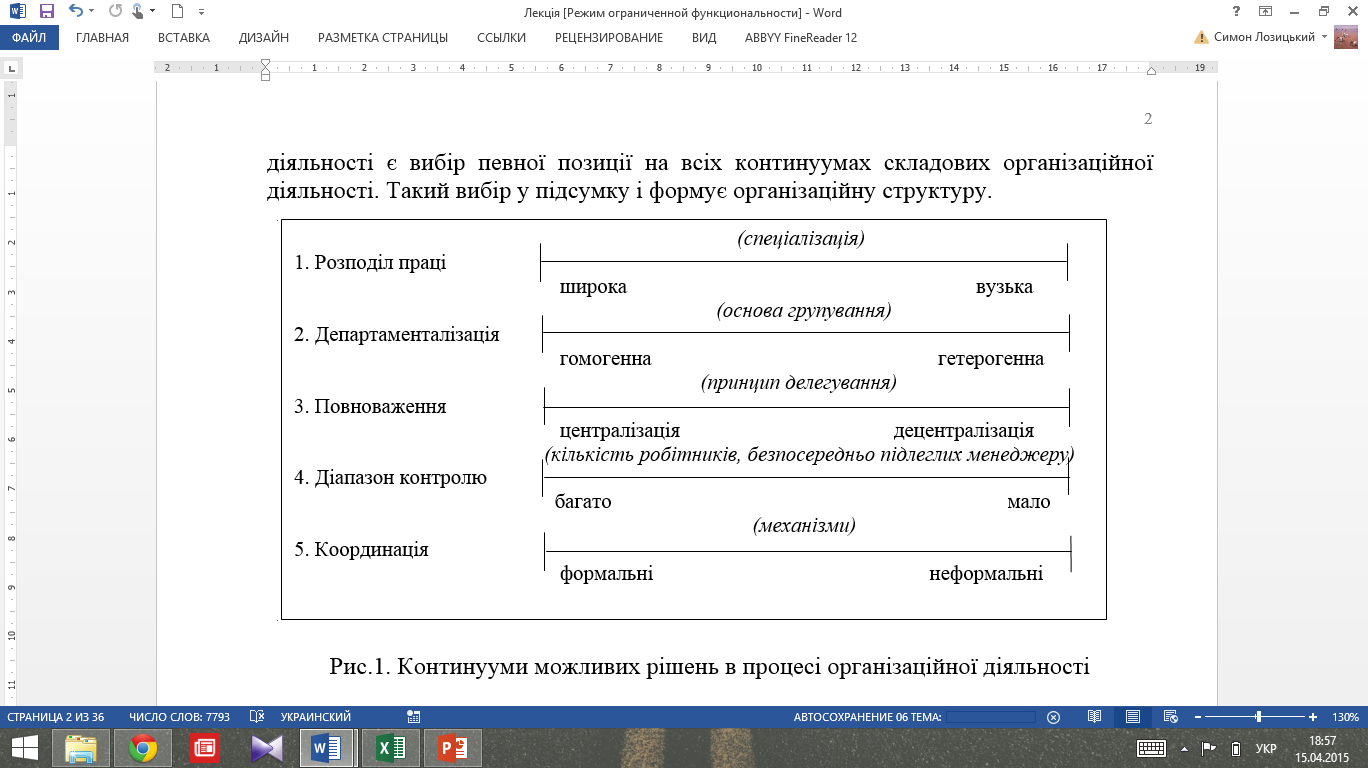This screenshot has width=1368, height=768.
Task: Open Google Chrome from taskbar
Action: tap(142, 748)
